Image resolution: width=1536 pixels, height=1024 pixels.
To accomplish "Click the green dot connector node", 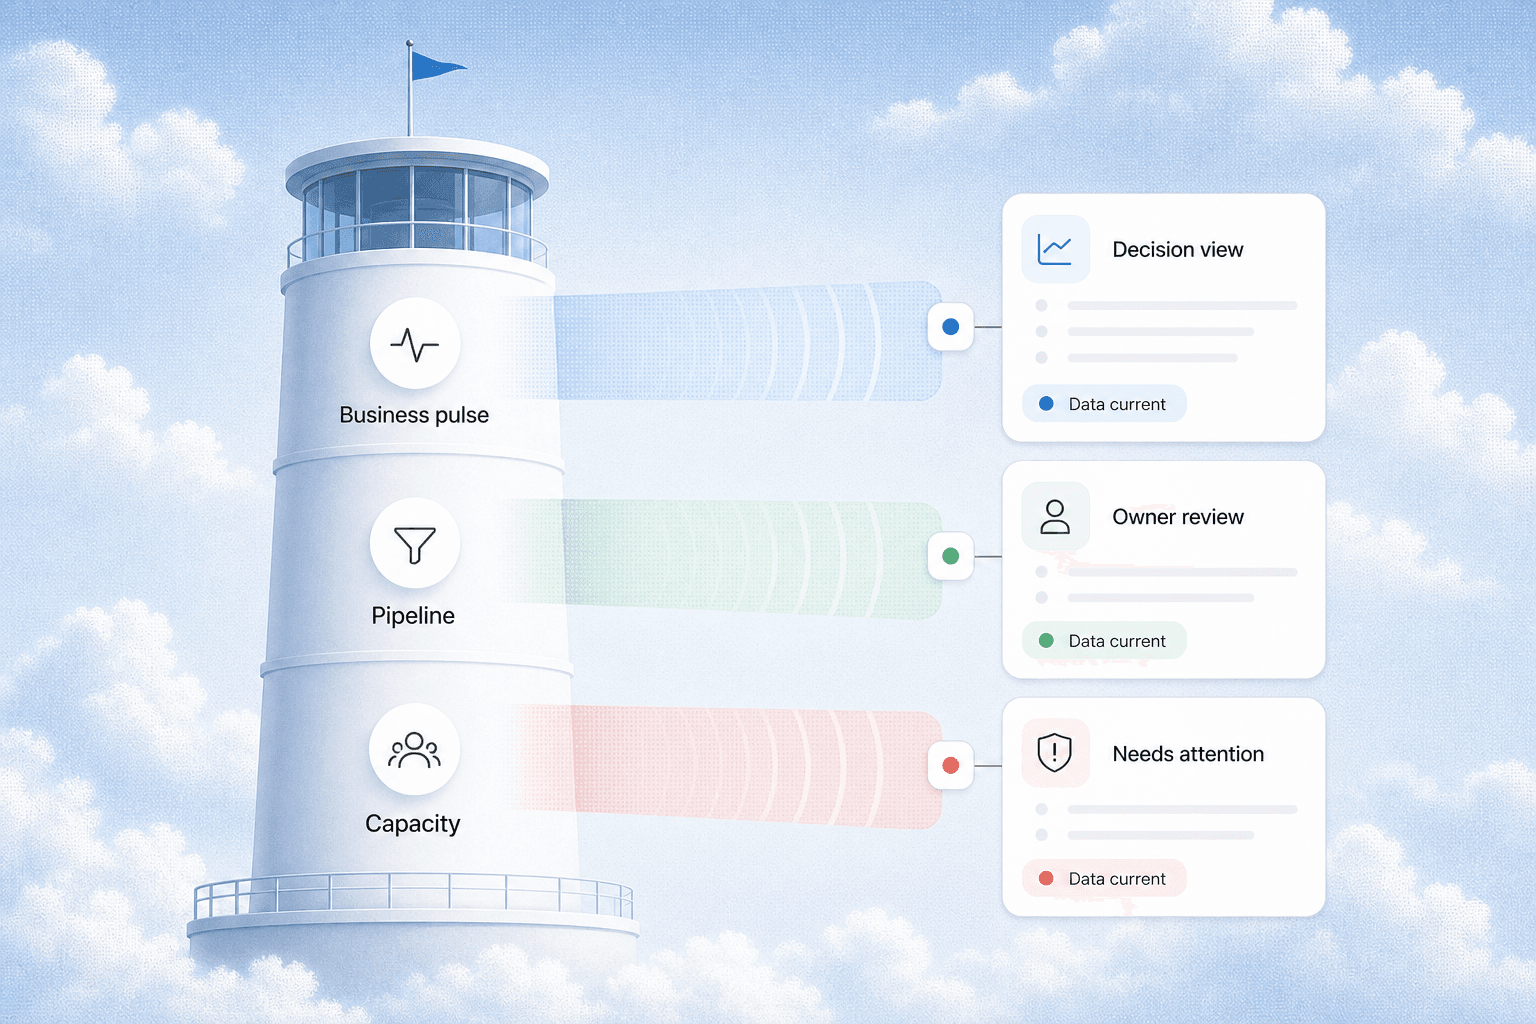I will (x=951, y=556).
